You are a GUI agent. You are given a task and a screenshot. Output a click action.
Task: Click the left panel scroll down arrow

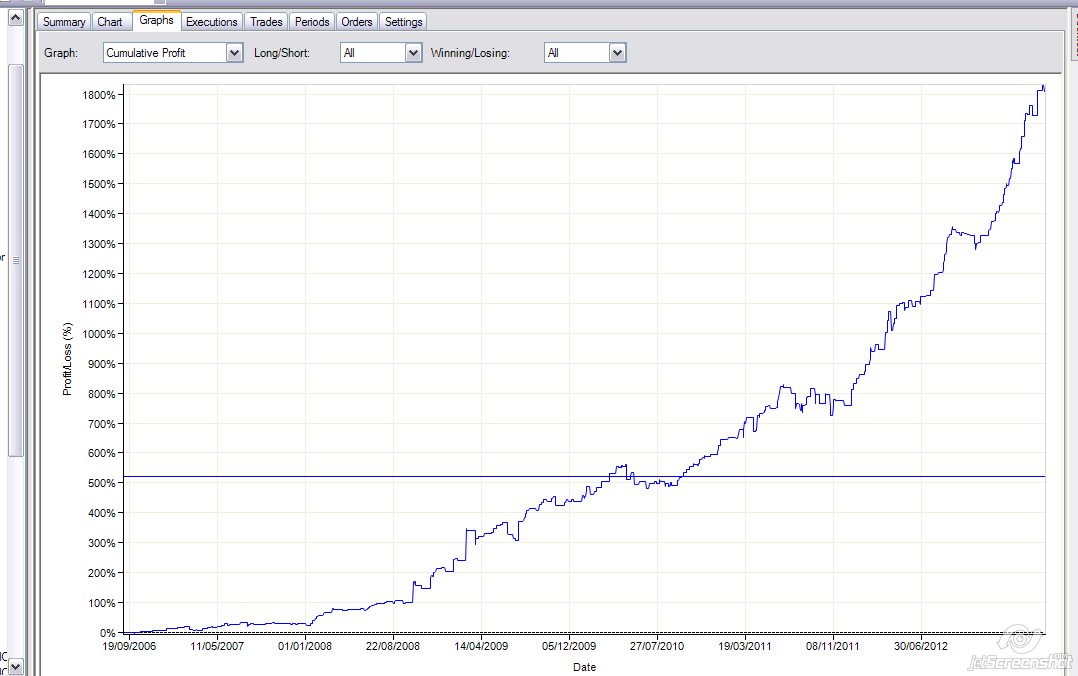coord(15,666)
